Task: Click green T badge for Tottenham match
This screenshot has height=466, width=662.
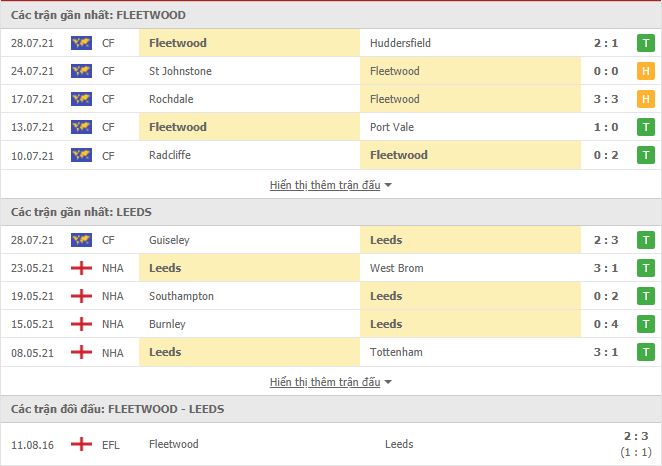Action: tap(646, 352)
